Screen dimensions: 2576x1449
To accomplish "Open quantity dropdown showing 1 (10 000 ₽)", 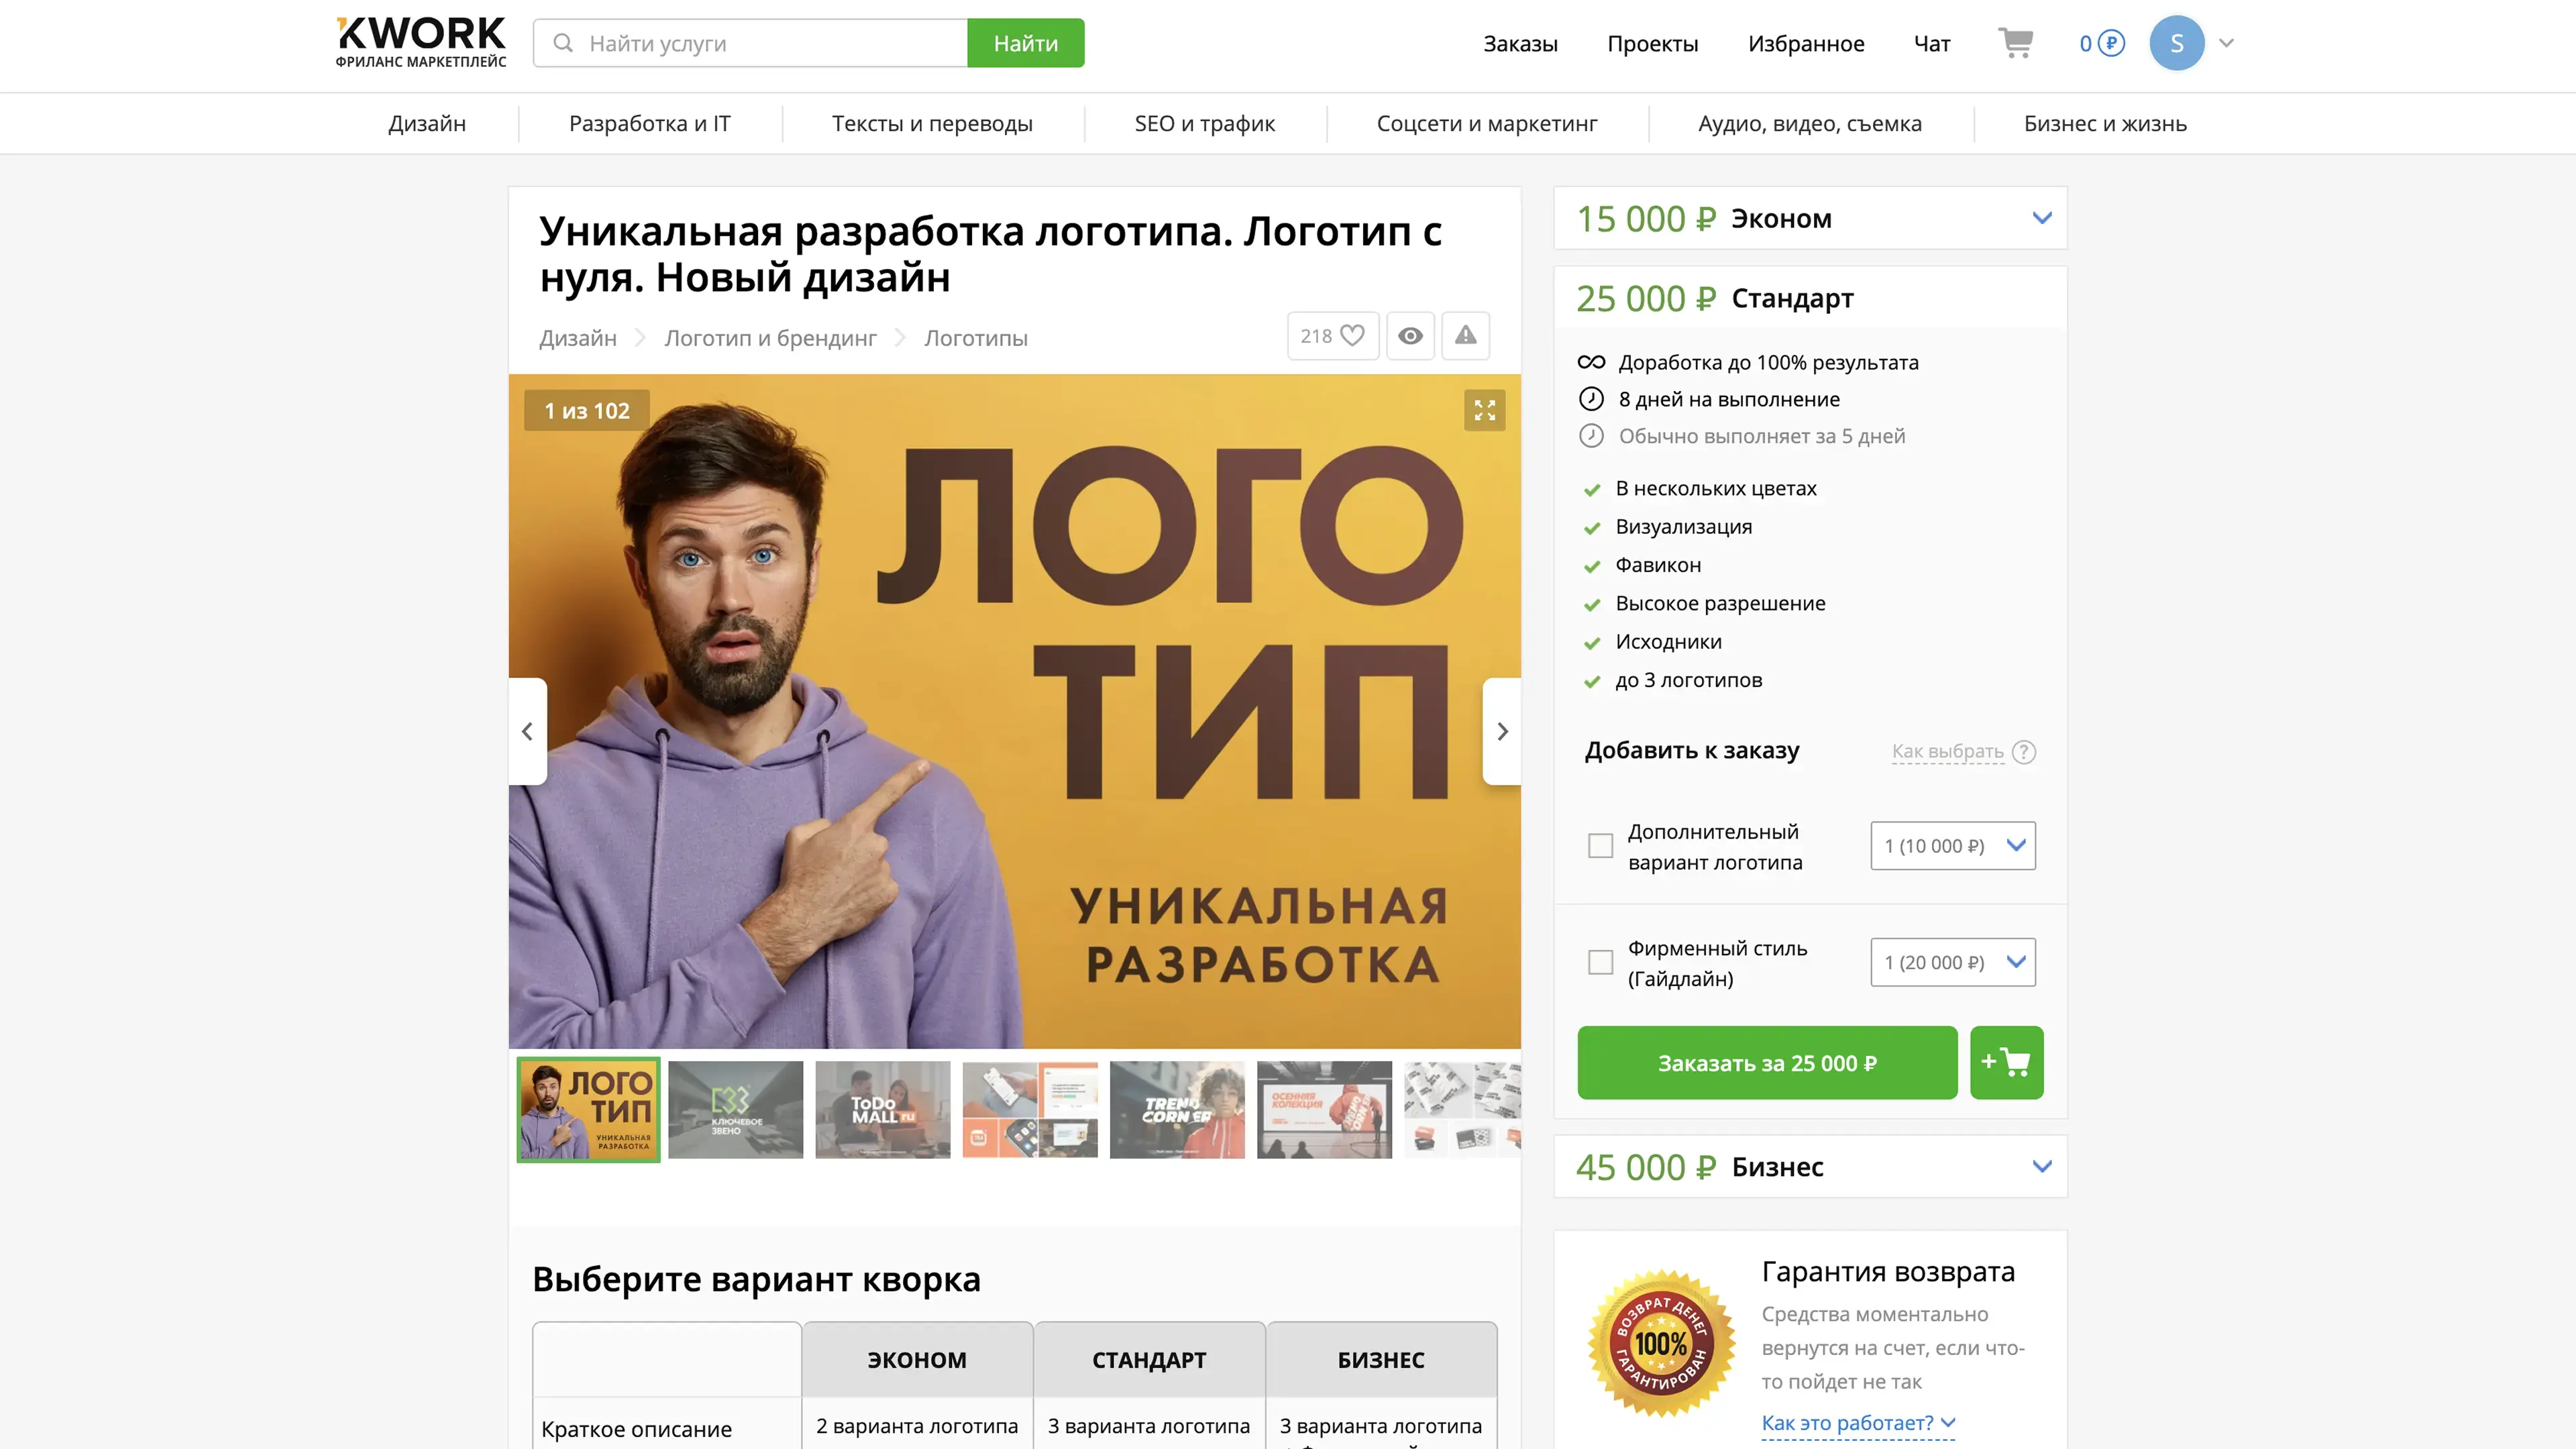I will (x=1953, y=846).
